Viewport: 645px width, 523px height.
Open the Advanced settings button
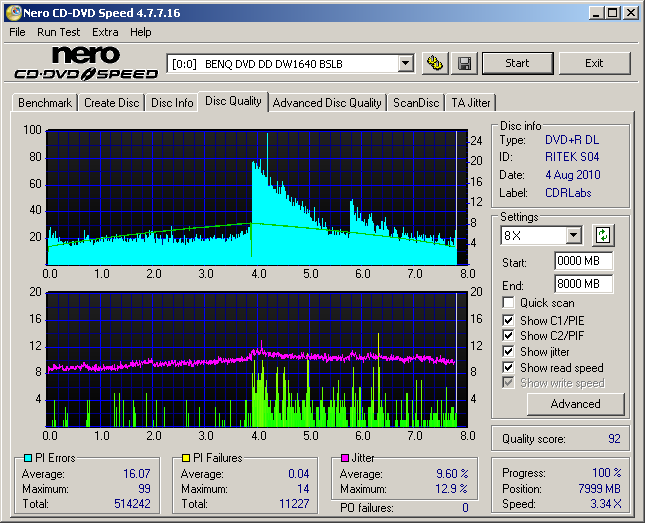(575, 404)
